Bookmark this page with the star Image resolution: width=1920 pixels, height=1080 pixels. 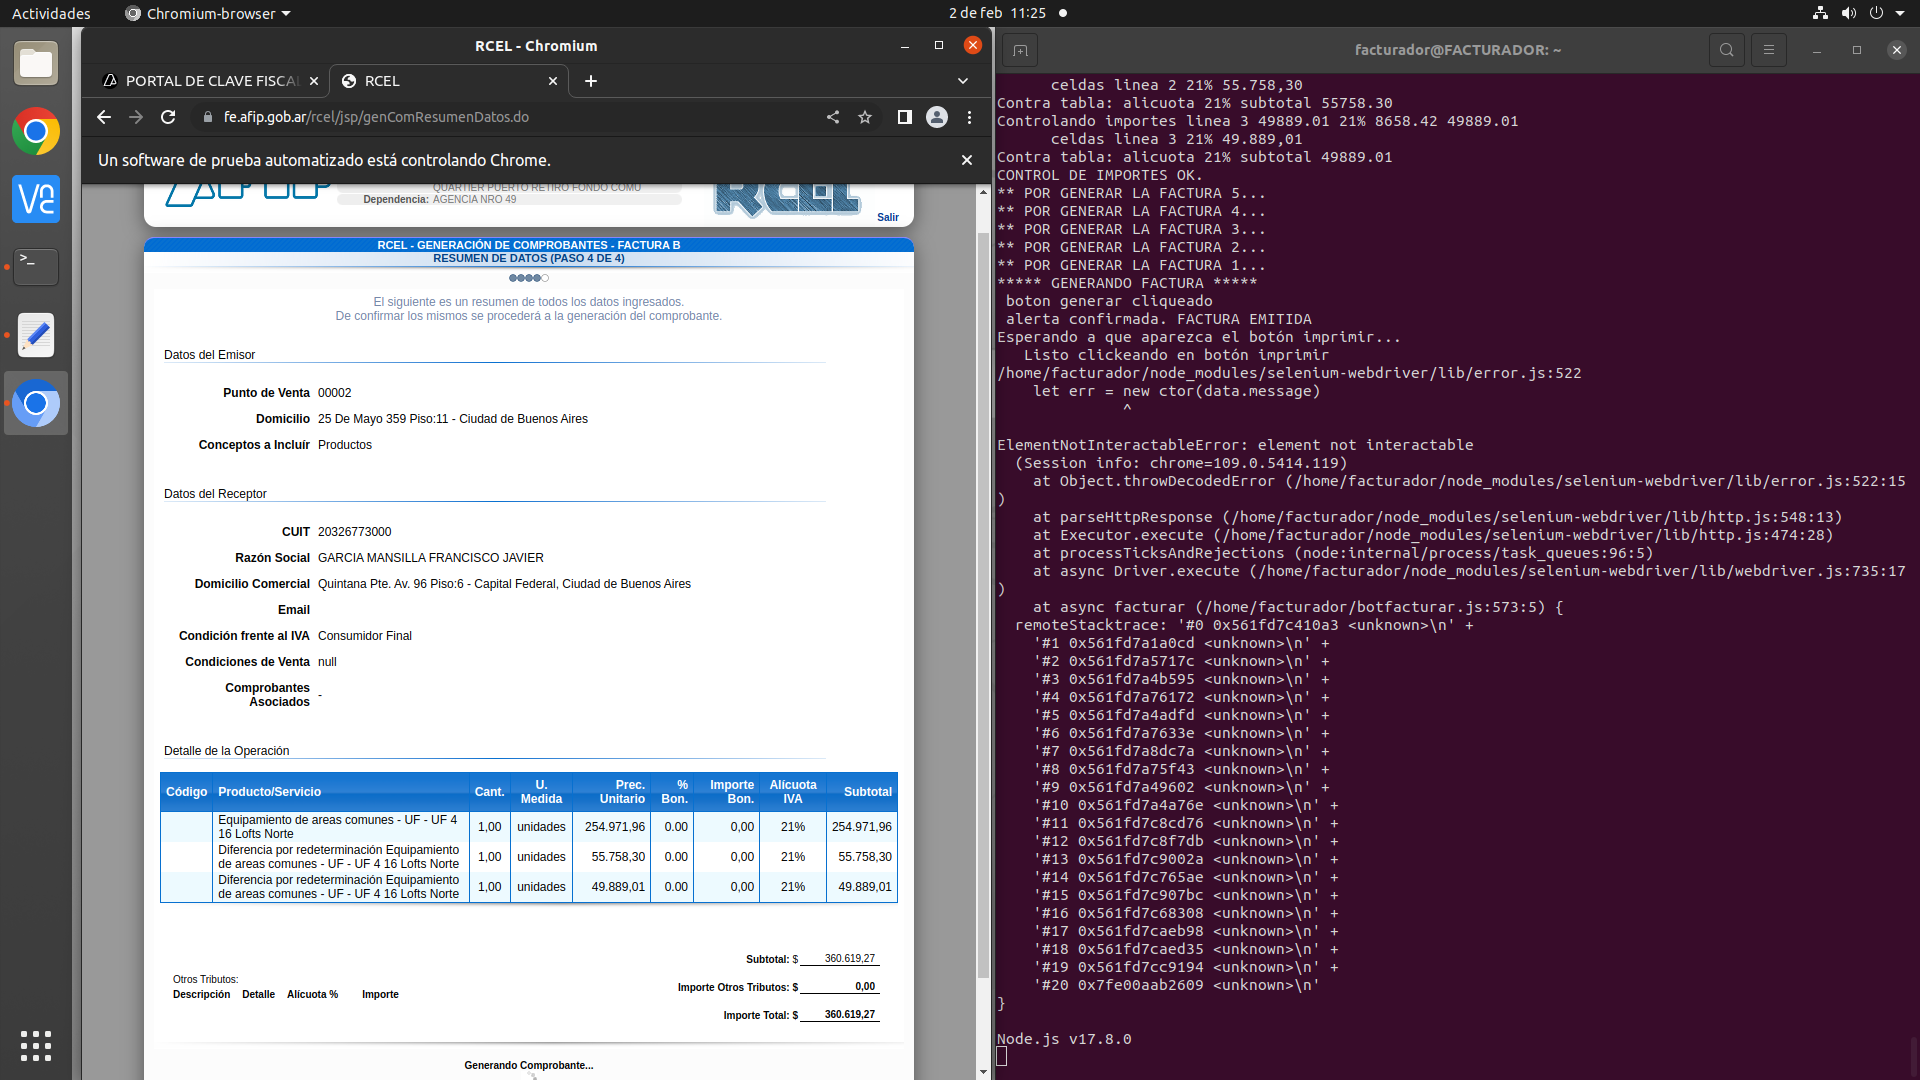(865, 117)
